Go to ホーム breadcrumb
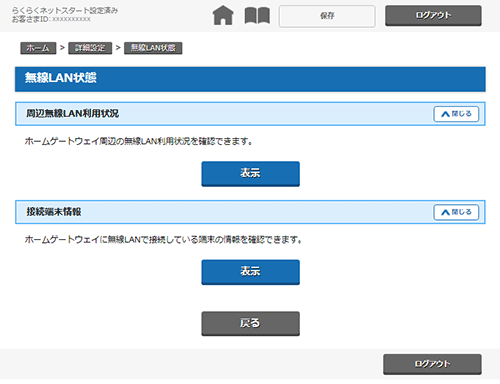This screenshot has width=500, height=384. pos(38,48)
